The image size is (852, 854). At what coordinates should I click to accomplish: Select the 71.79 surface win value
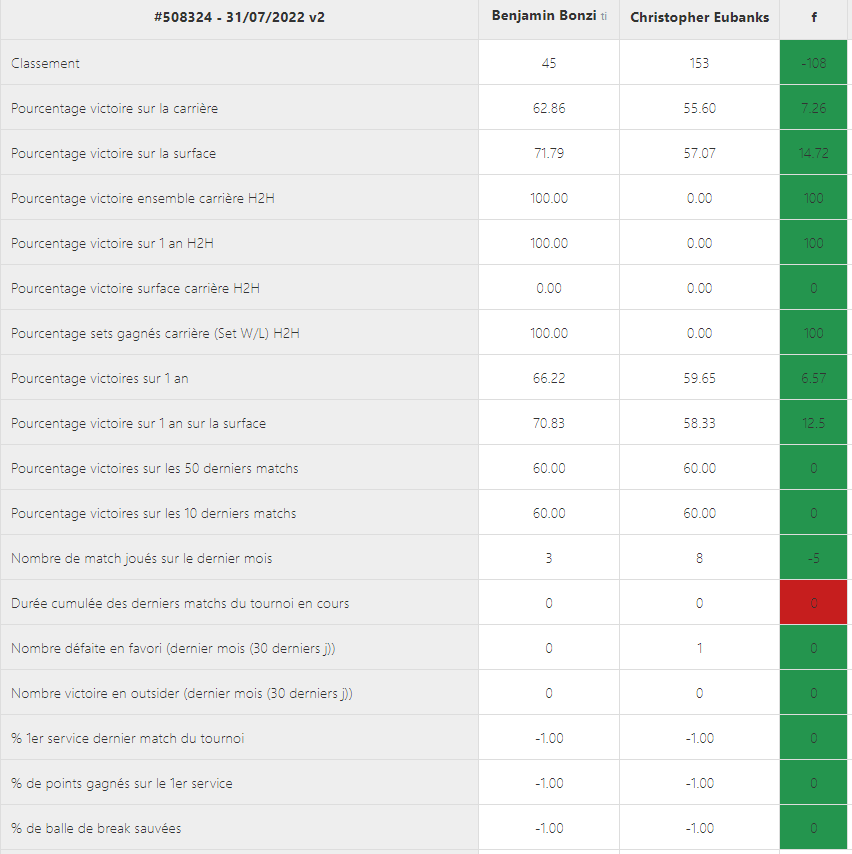[549, 153]
